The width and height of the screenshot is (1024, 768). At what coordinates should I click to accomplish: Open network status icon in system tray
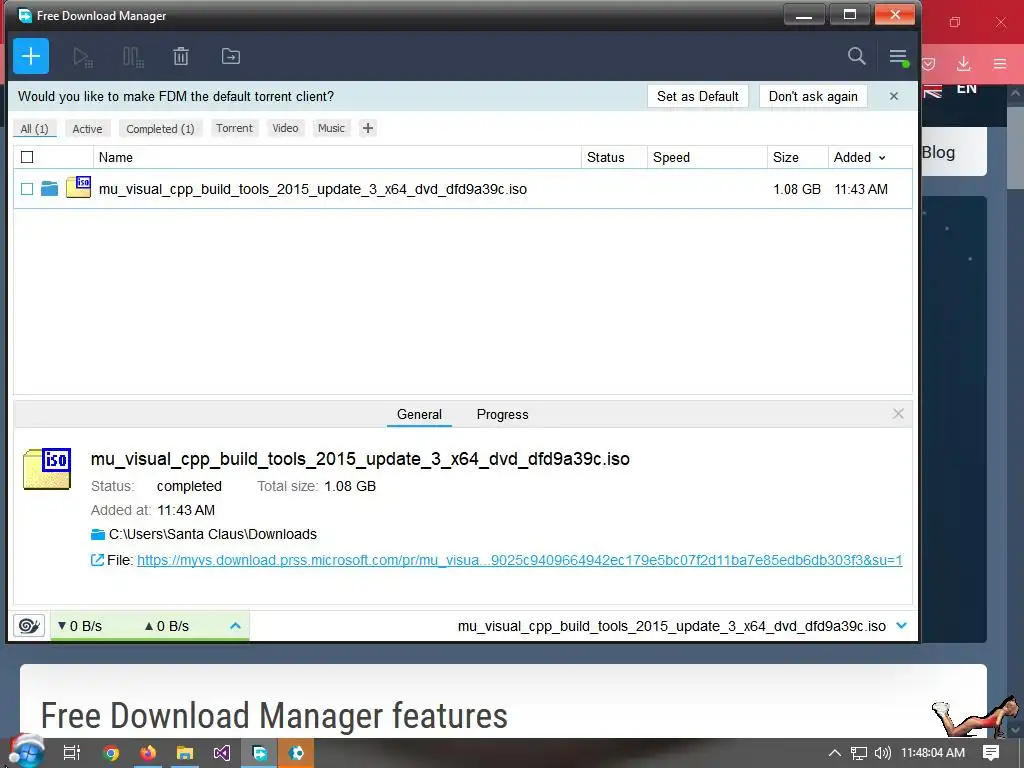click(859, 753)
